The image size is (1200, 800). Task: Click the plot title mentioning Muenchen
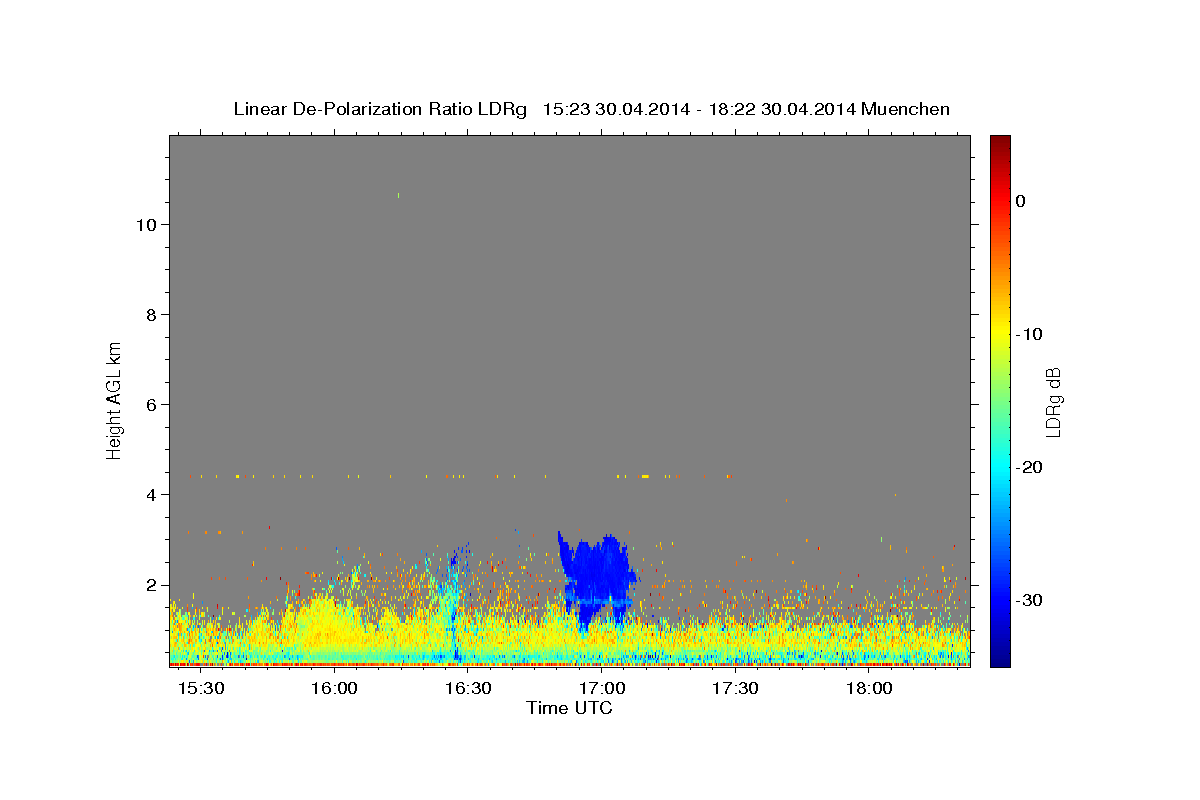click(591, 109)
